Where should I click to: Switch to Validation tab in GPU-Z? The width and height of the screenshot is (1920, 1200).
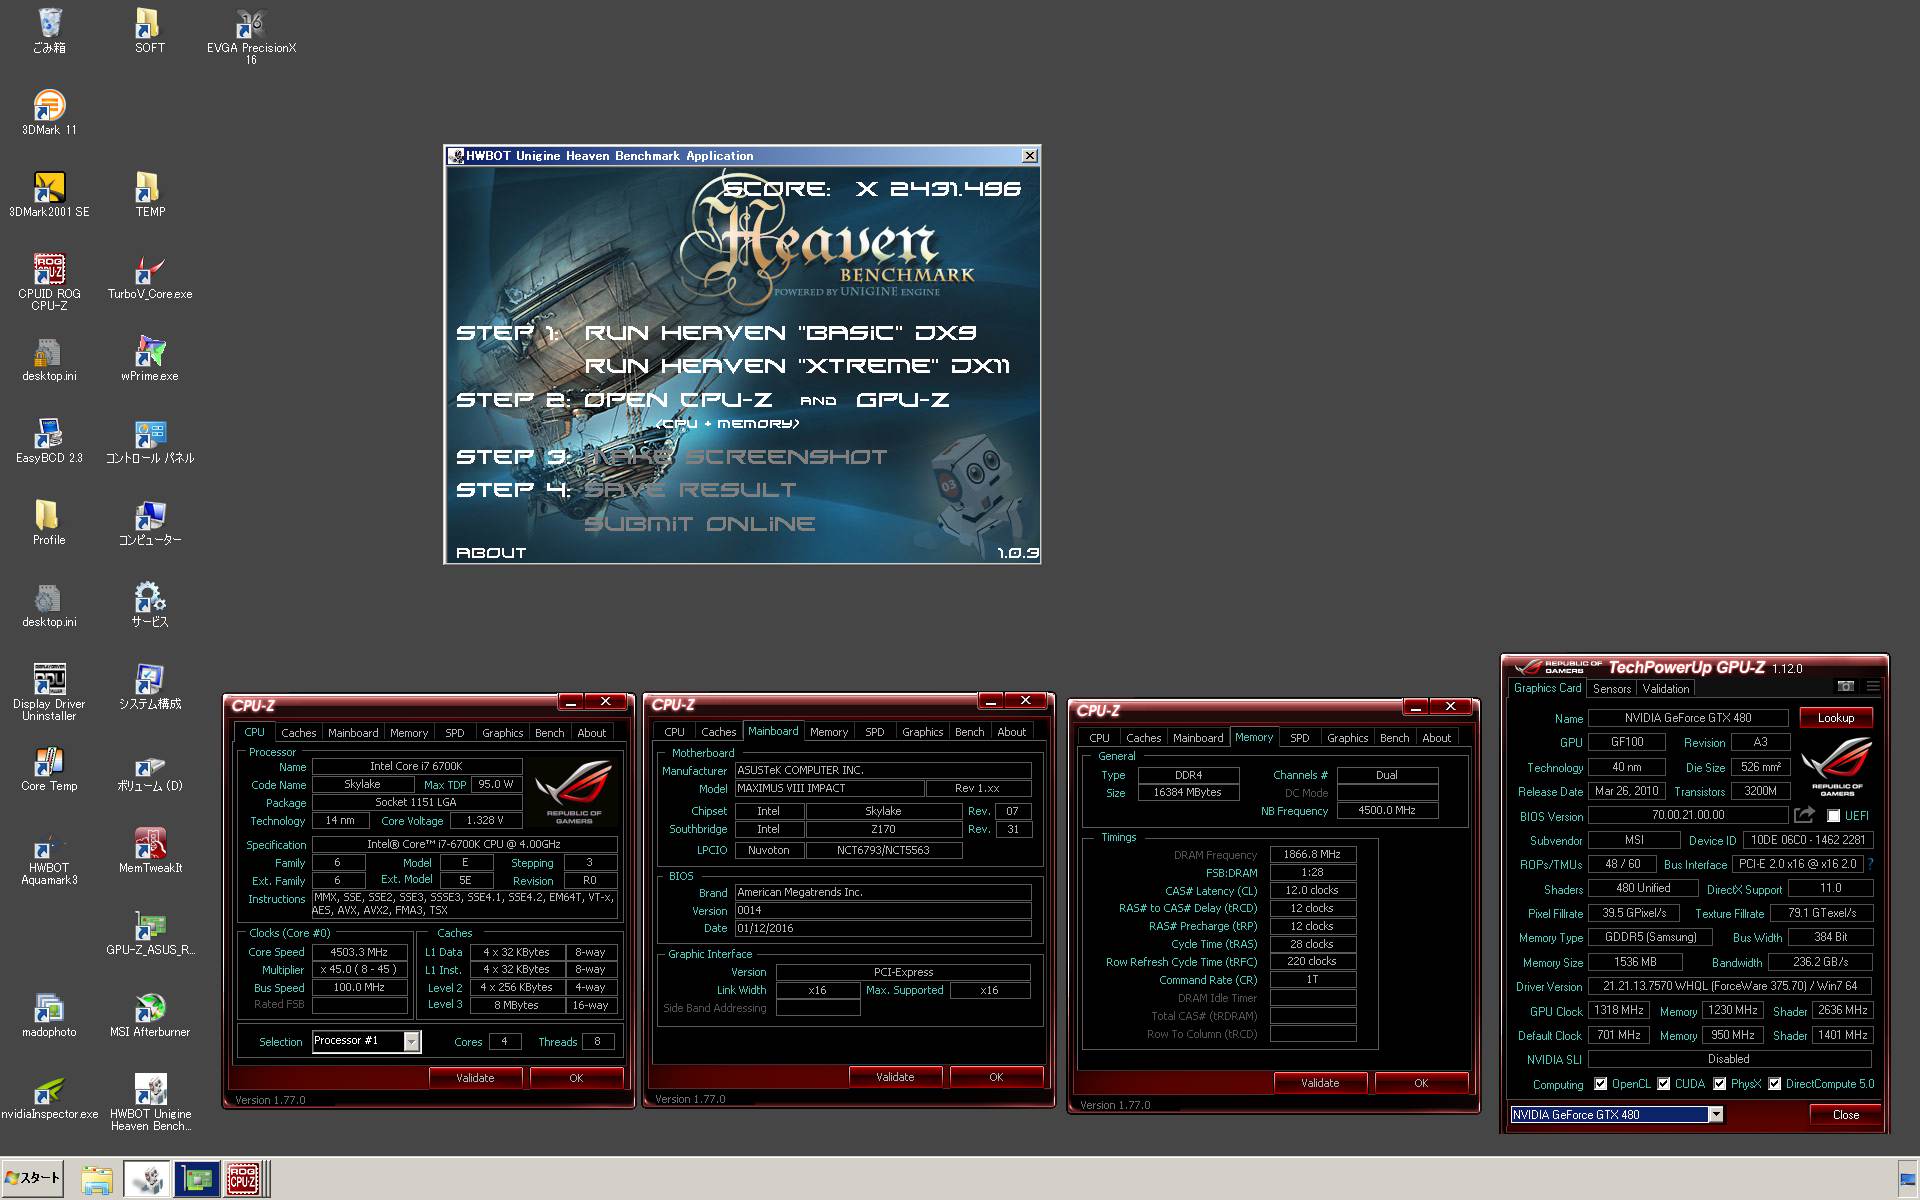click(1666, 688)
